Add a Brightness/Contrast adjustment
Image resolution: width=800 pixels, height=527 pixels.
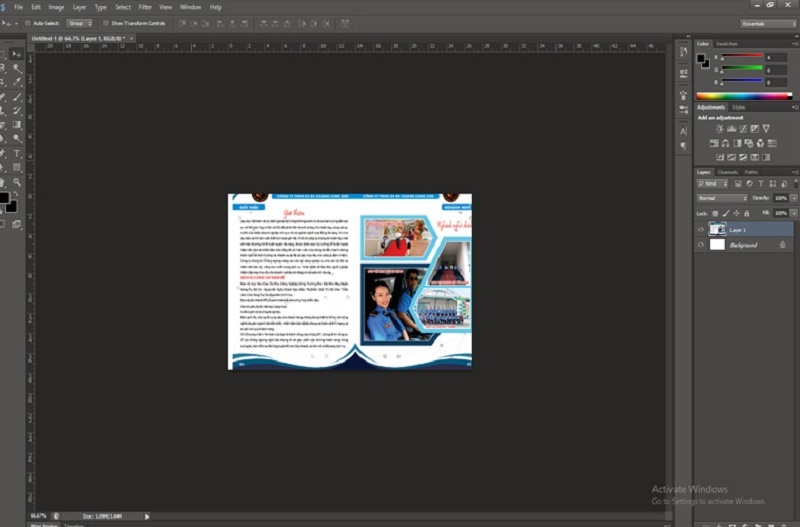coord(719,129)
